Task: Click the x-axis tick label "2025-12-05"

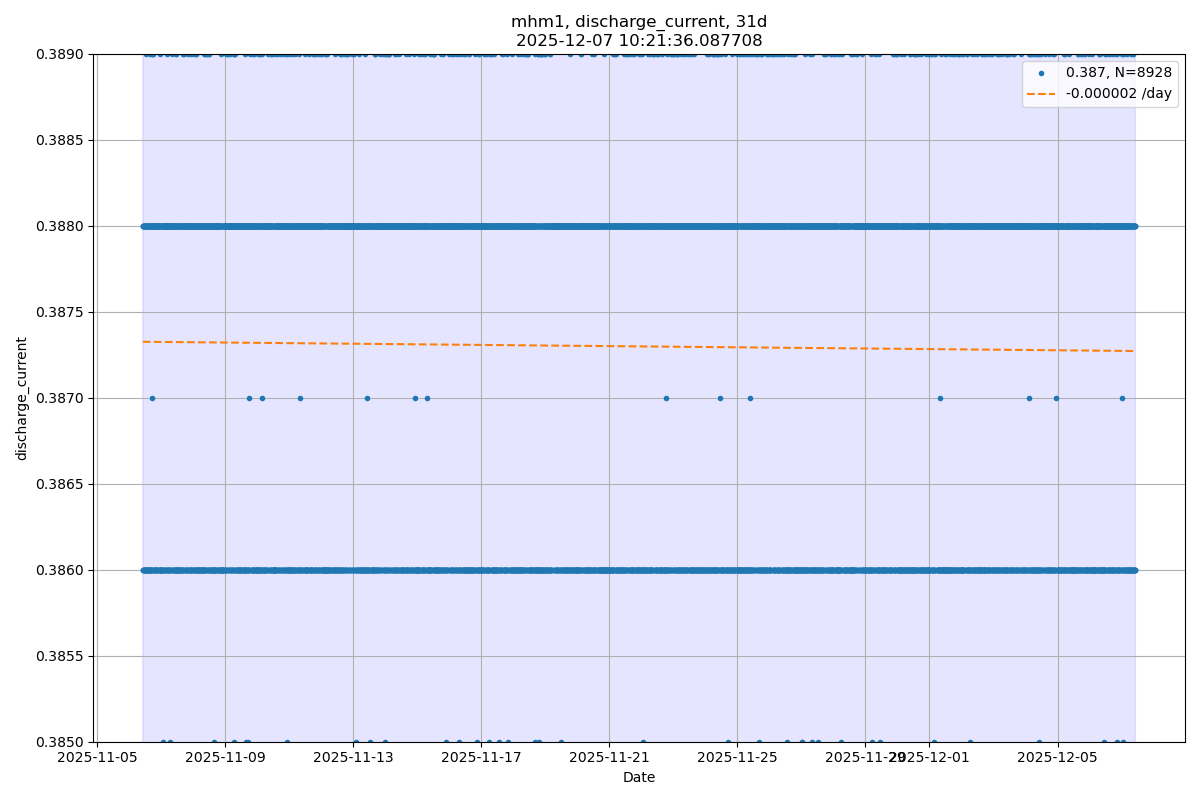Action: point(1057,758)
